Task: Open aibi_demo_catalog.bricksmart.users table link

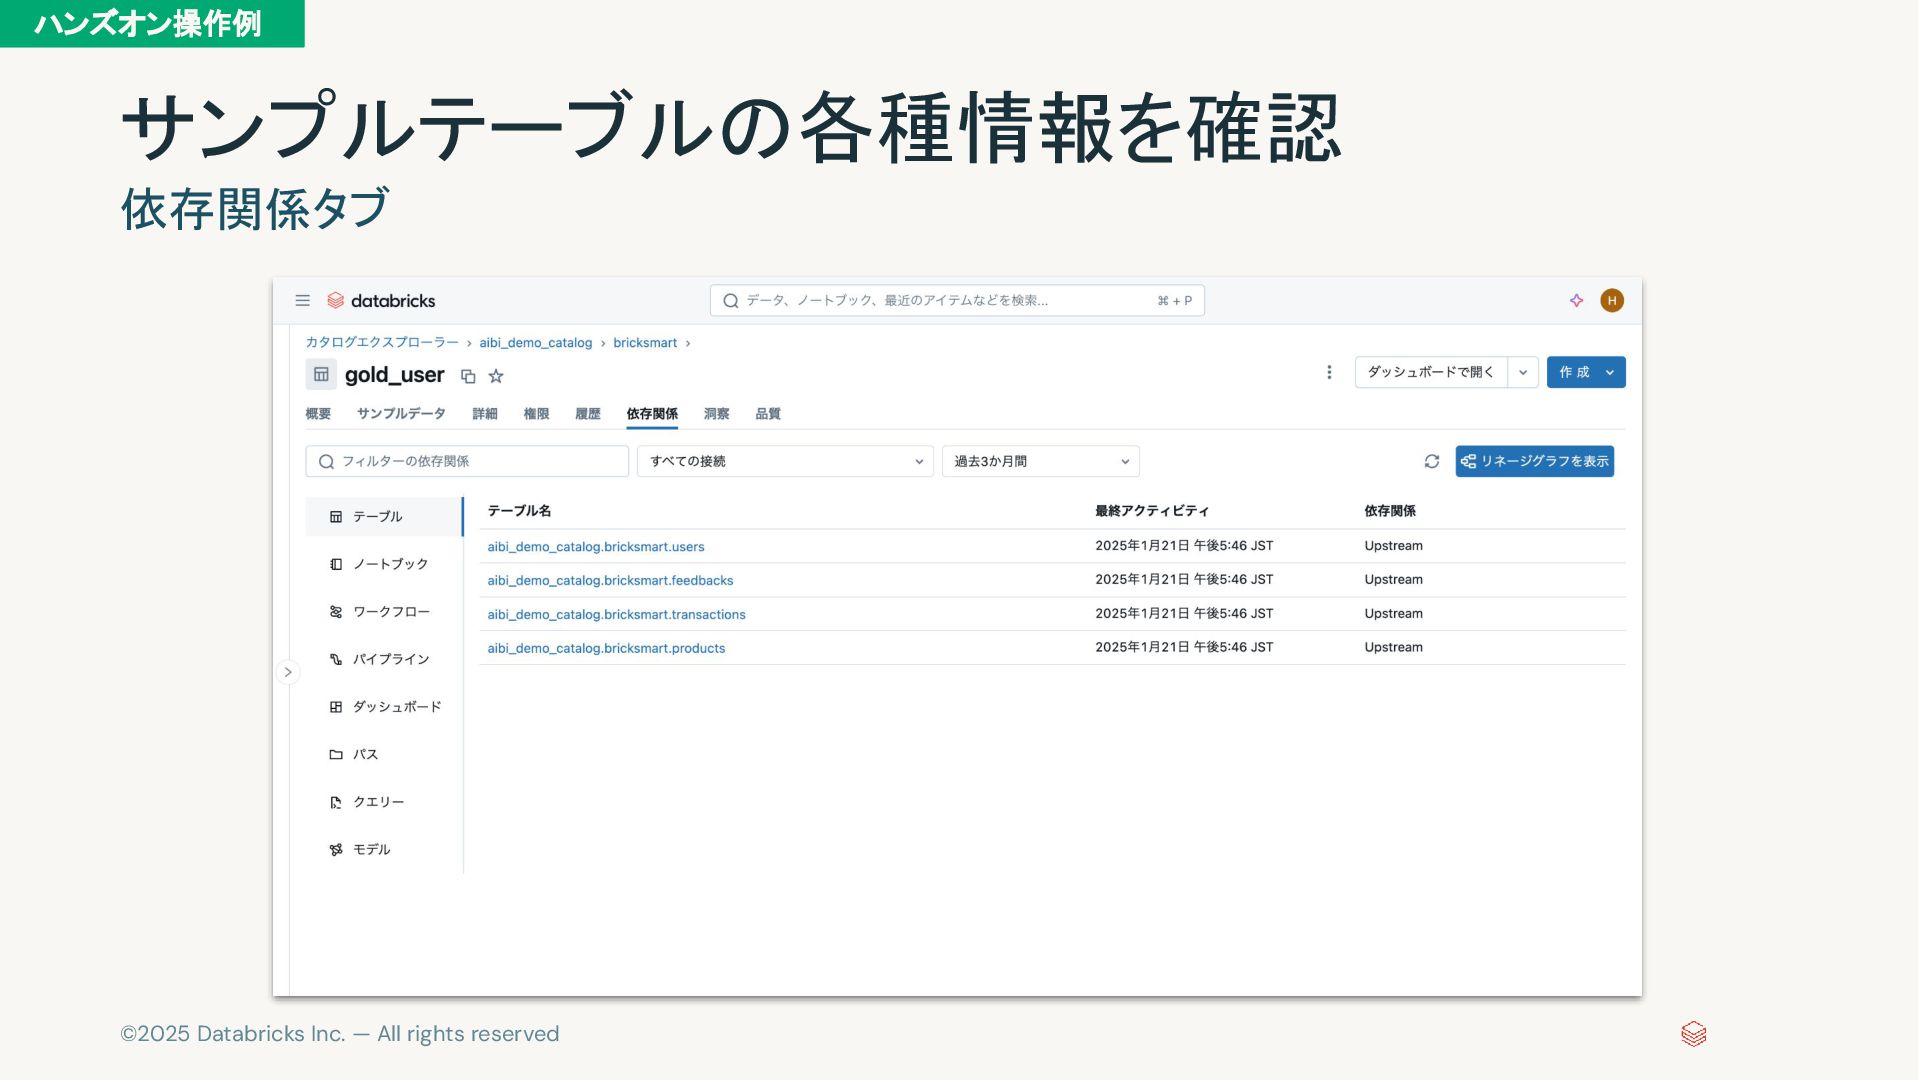Action: [x=596, y=547]
